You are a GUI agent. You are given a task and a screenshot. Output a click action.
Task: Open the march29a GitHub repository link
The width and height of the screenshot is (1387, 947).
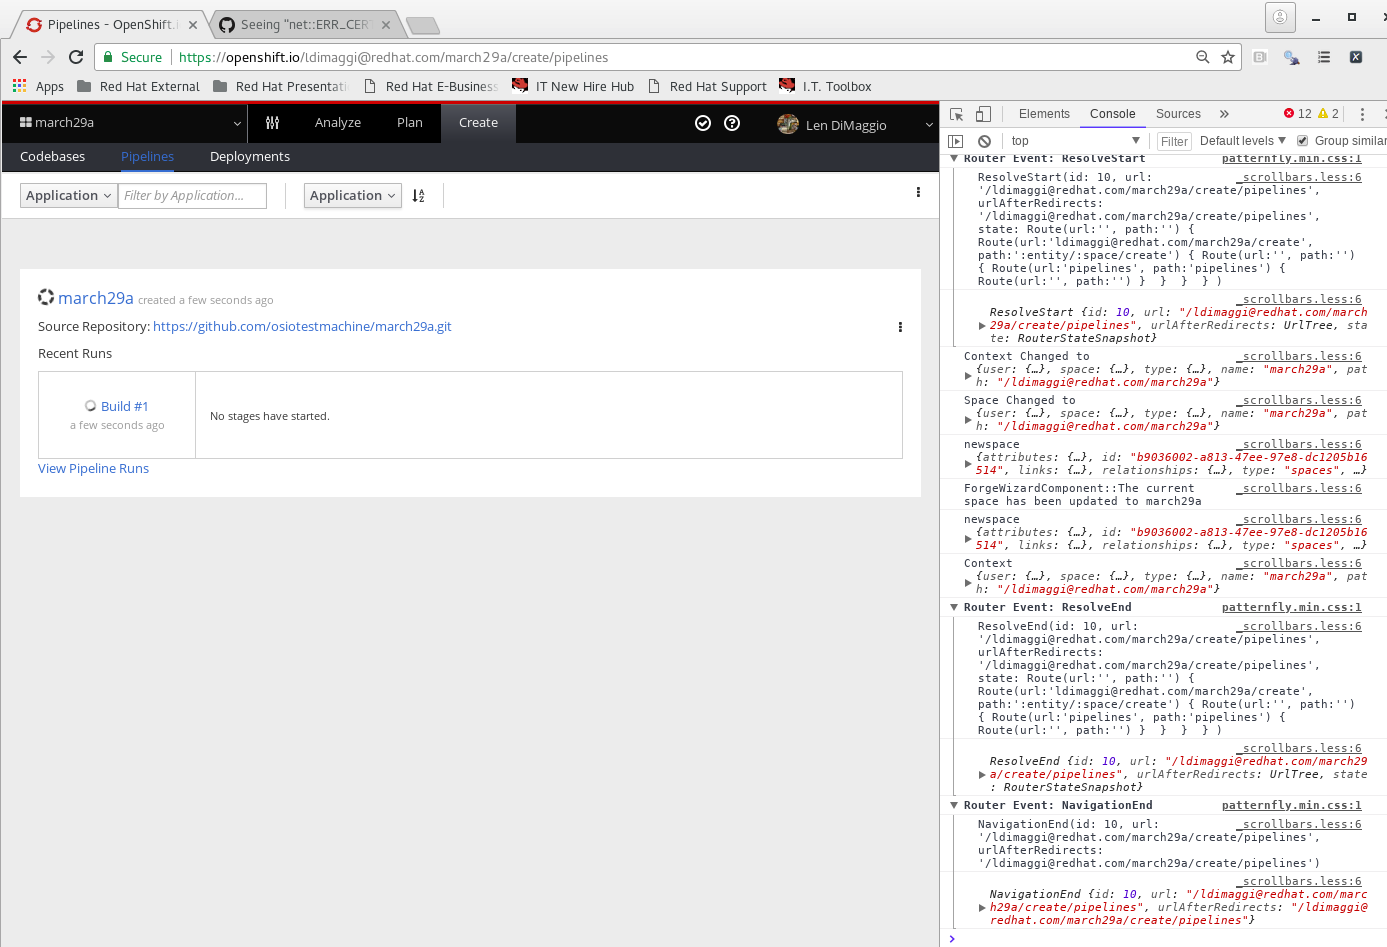coord(302,326)
